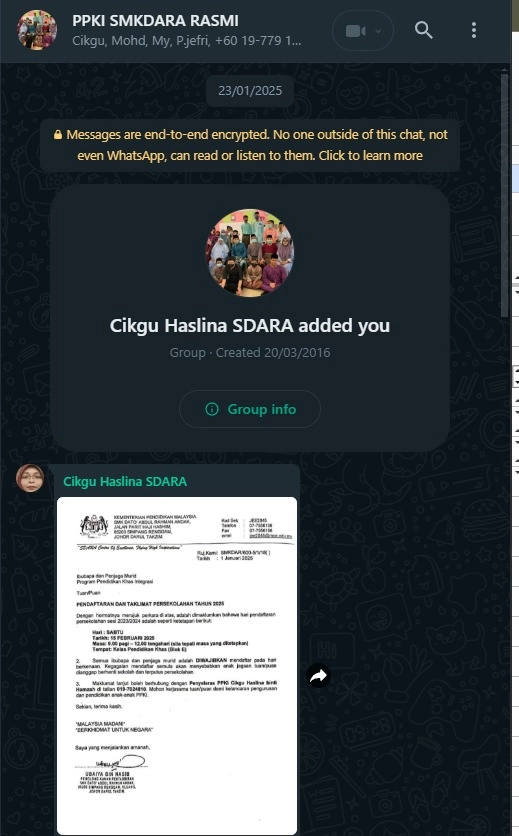Click the end-to-end encryption notice
519x836 pixels.
250,145
